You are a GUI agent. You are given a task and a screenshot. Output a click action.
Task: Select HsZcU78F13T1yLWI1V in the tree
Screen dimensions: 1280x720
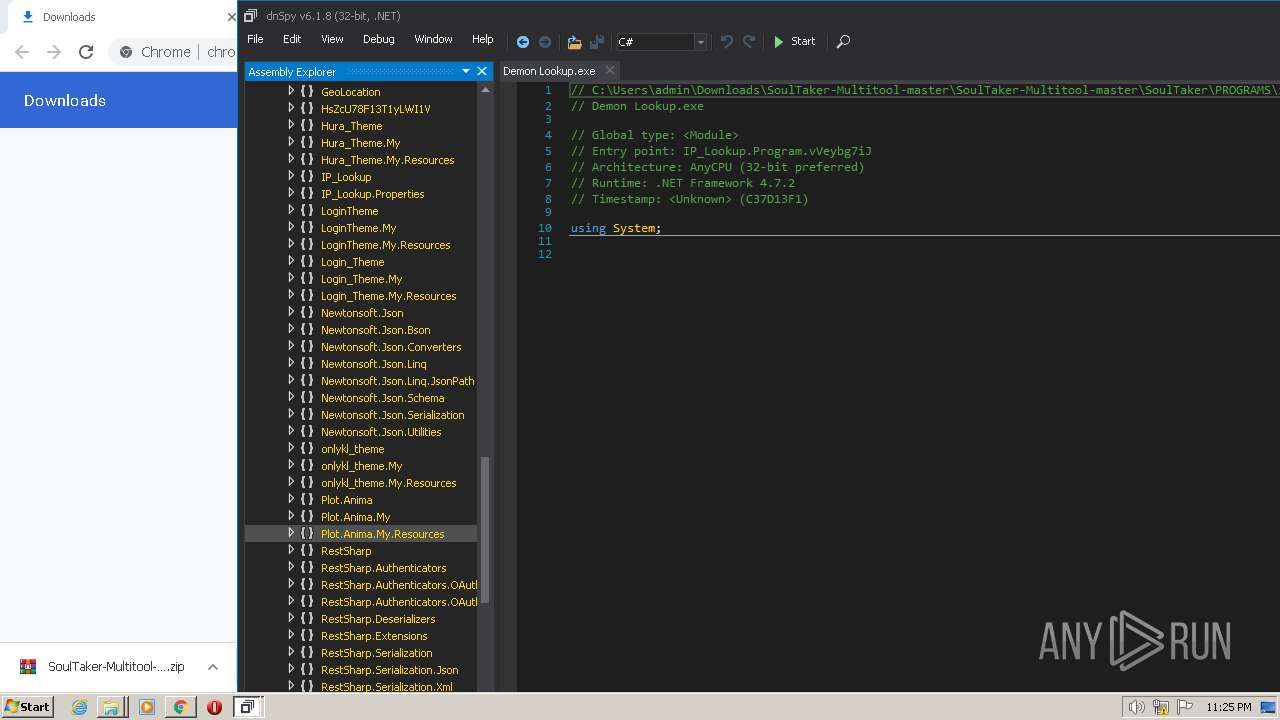click(x=375, y=109)
